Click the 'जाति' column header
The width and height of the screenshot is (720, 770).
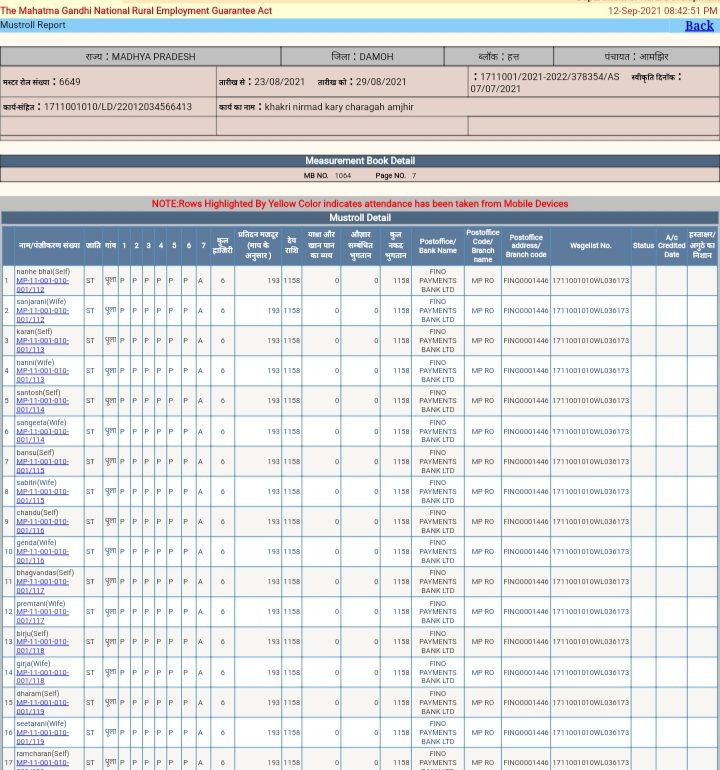pos(93,246)
